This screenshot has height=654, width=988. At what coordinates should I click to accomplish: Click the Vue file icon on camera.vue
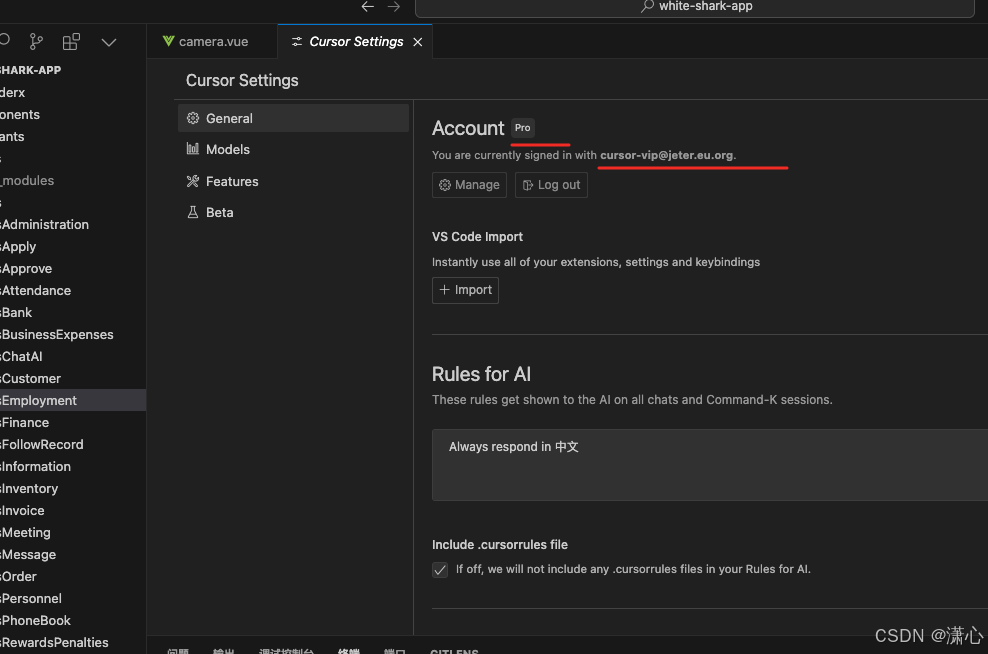pyautogui.click(x=168, y=41)
